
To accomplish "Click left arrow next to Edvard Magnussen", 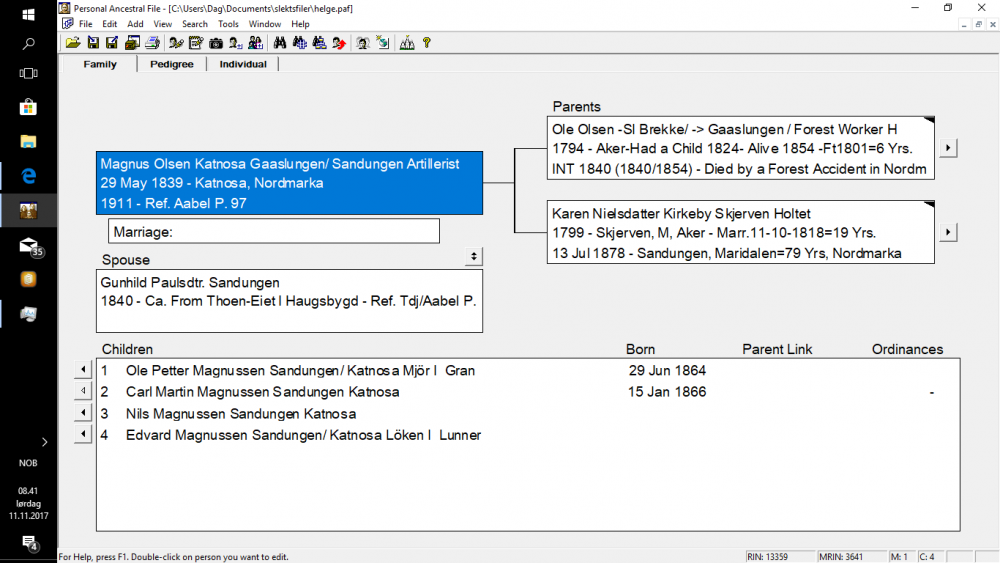I will pyautogui.click(x=83, y=434).
